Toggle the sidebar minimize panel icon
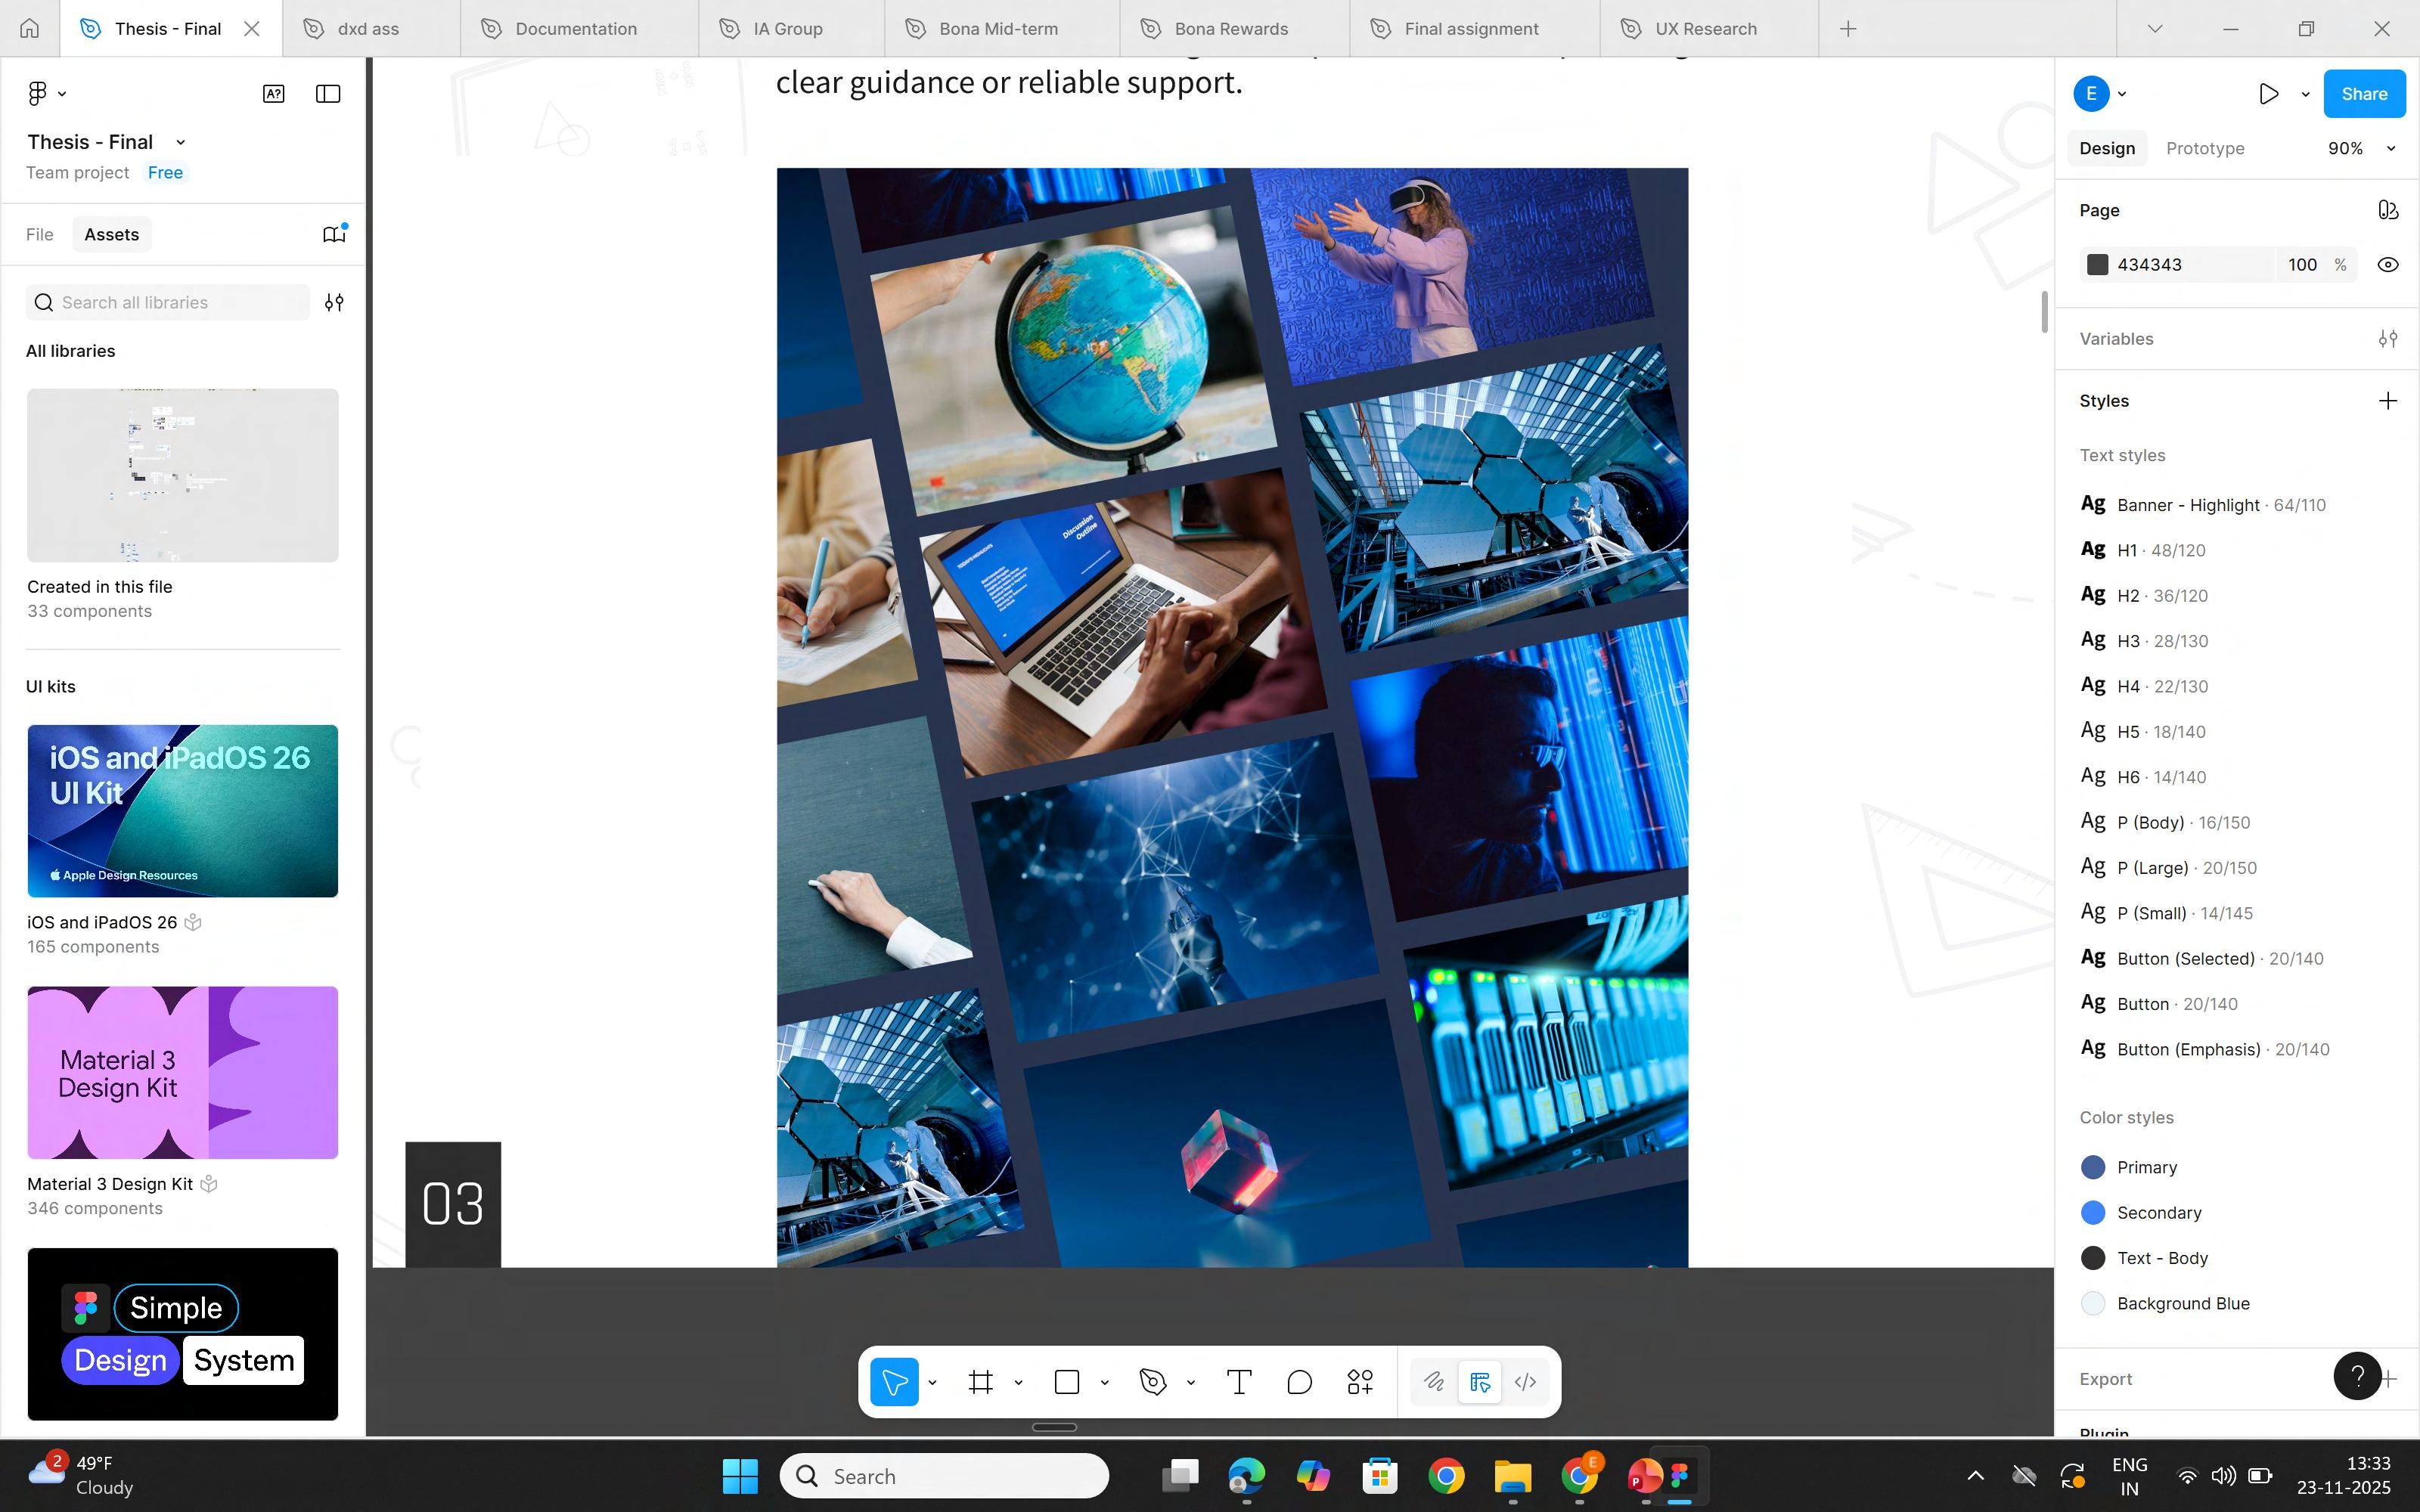Viewport: 2420px width, 1512px height. (x=328, y=94)
